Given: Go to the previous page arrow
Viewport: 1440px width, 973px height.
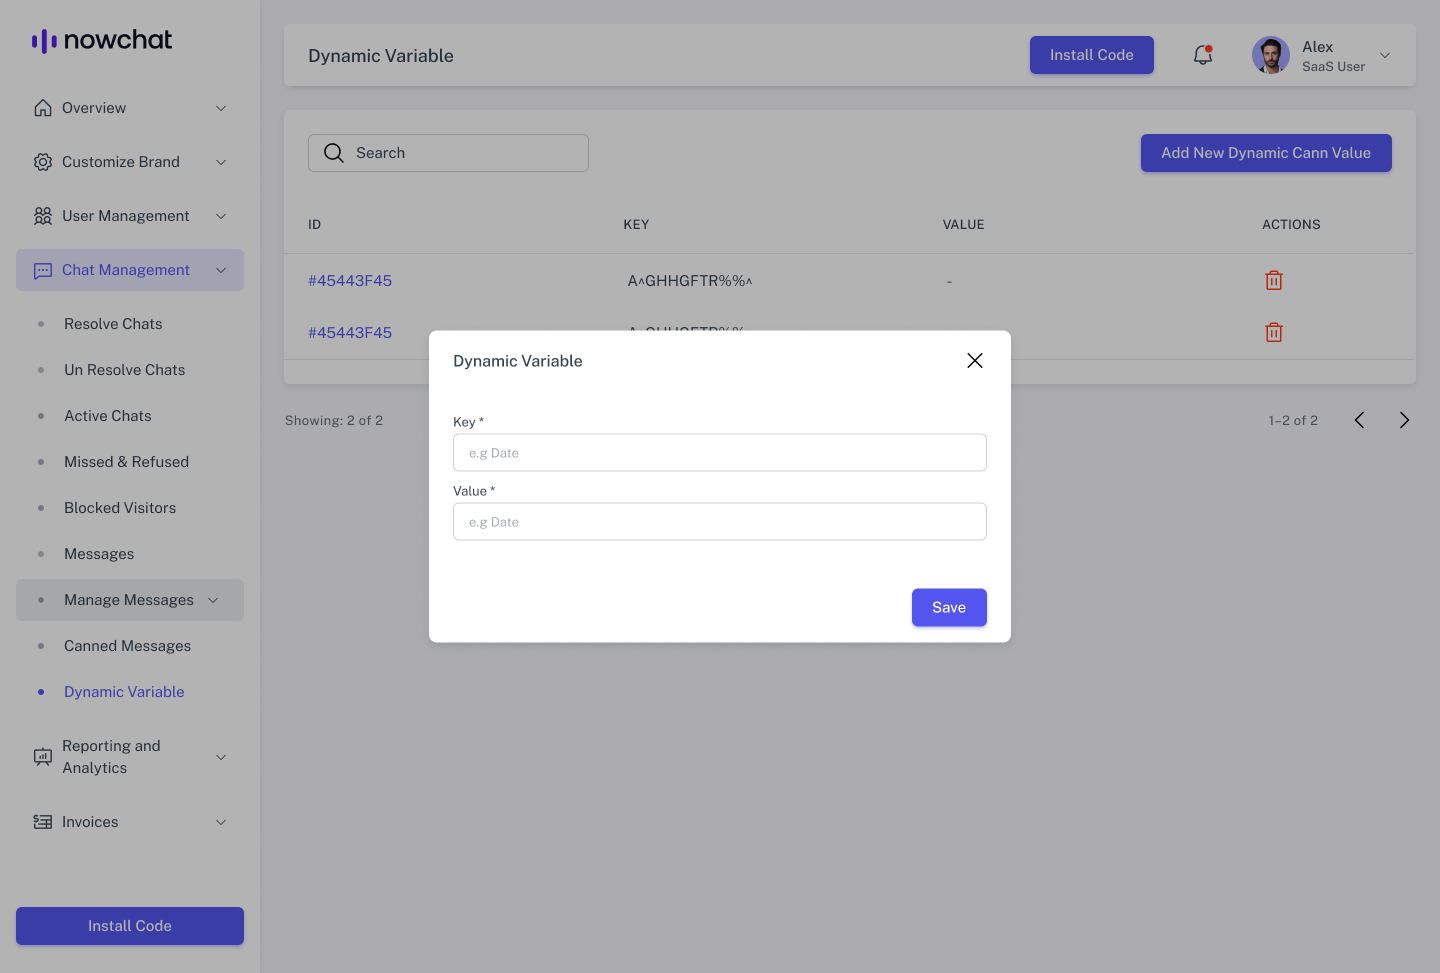Looking at the screenshot, I should coord(1359,420).
